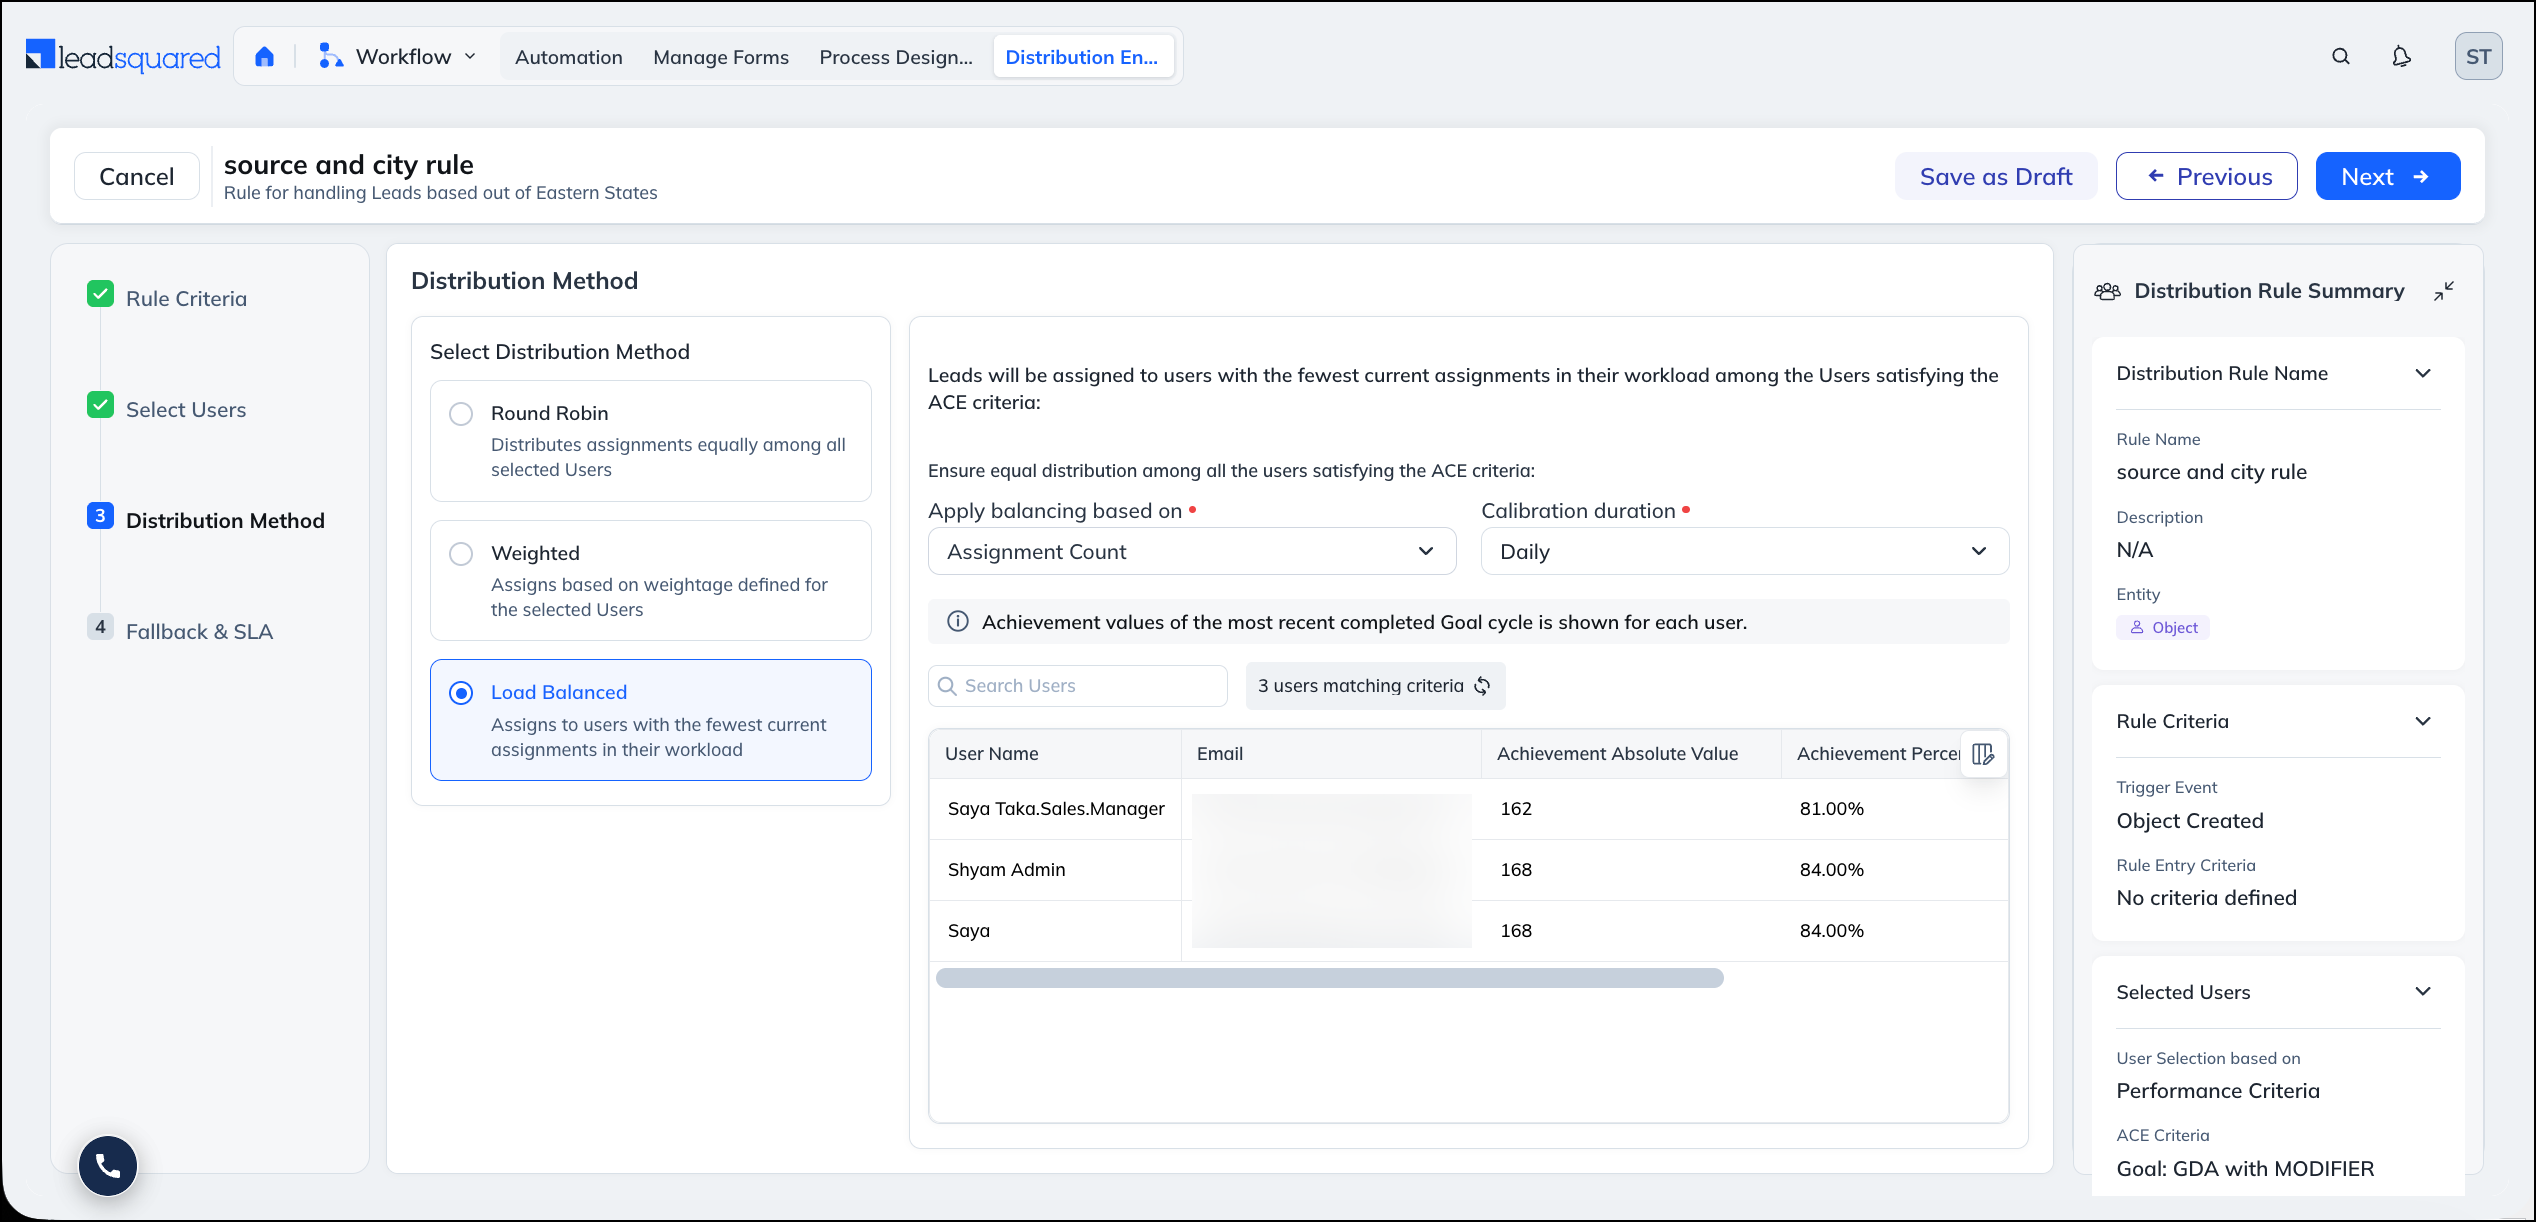The width and height of the screenshot is (2536, 1222).
Task: Refresh users matching criteria icon
Action: [1483, 686]
